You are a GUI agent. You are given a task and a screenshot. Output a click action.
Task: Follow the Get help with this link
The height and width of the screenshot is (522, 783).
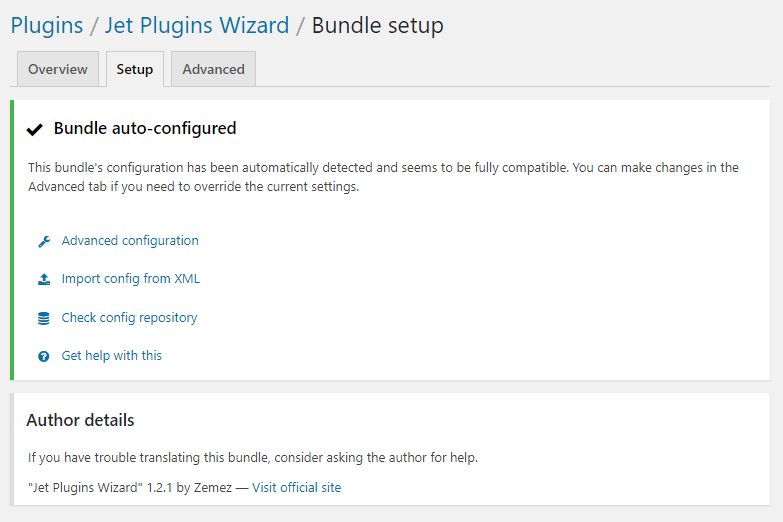pos(111,356)
